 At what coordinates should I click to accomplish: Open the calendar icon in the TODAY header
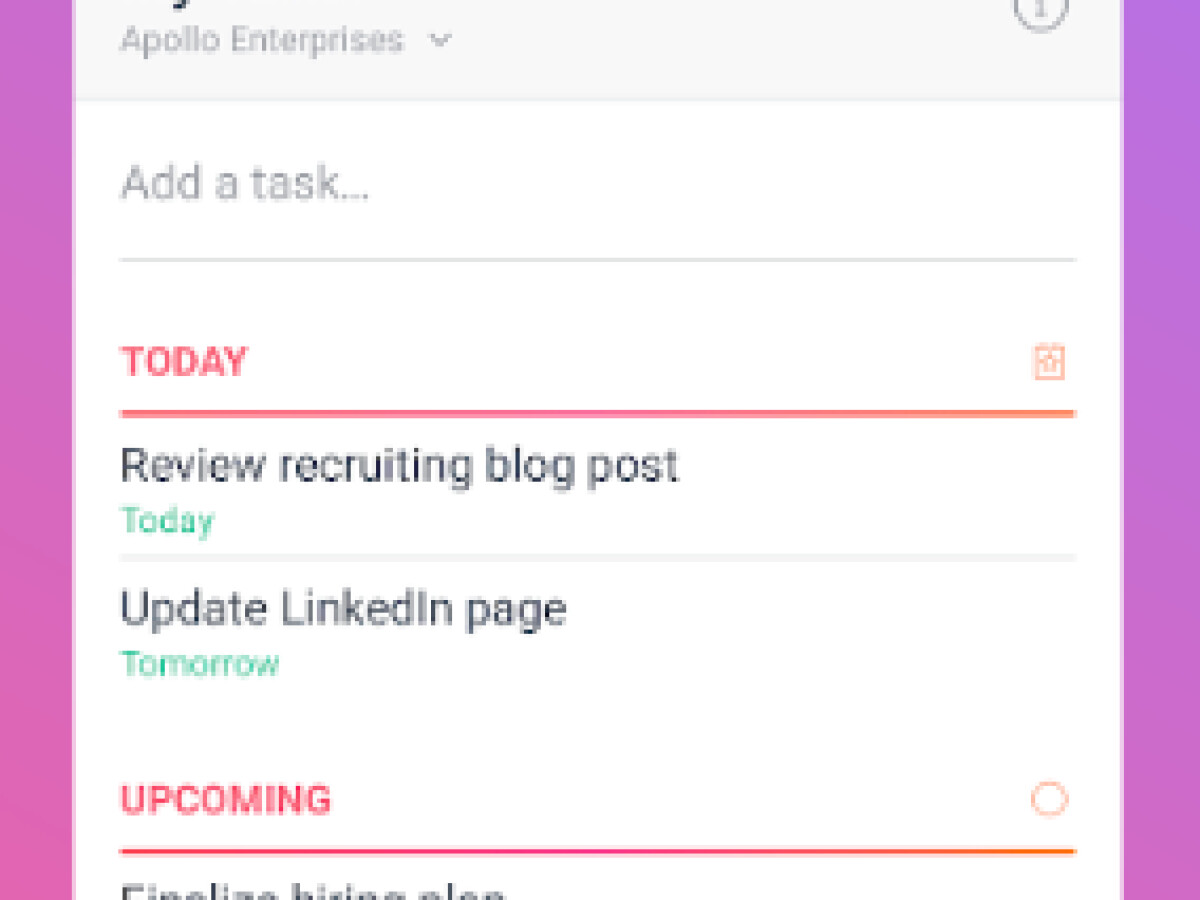(1051, 364)
